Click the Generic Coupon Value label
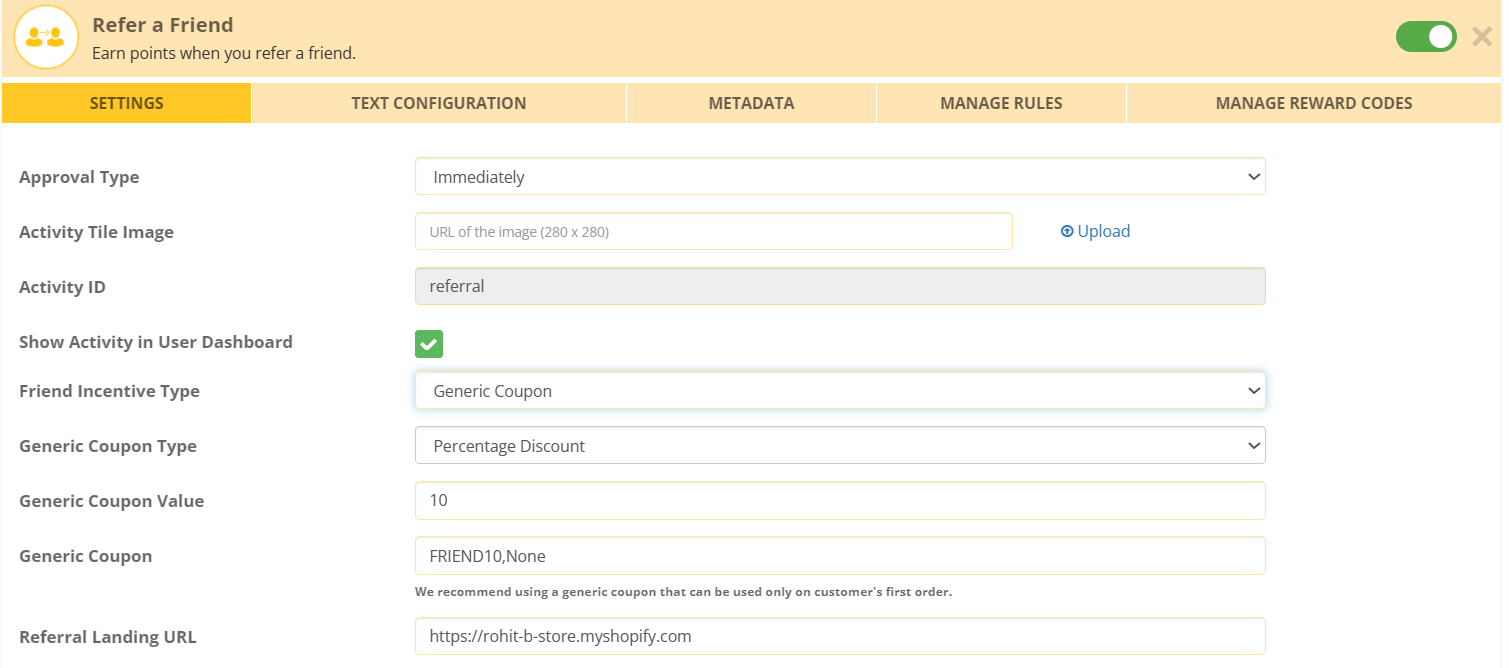Viewport: 1509px width, 668px height. [x=112, y=501]
